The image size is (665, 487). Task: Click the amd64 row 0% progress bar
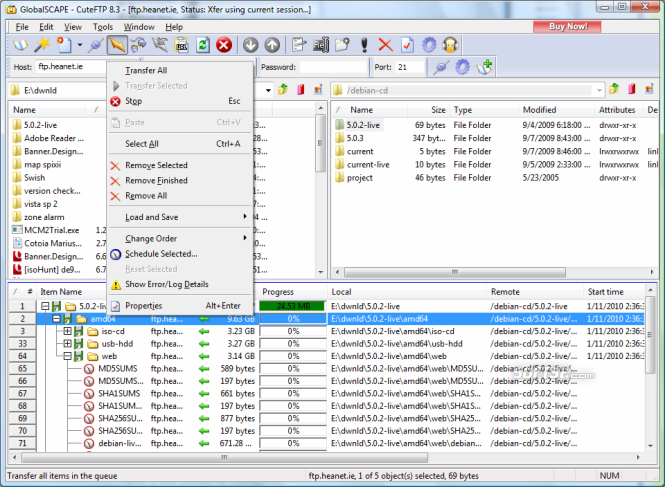click(293, 319)
